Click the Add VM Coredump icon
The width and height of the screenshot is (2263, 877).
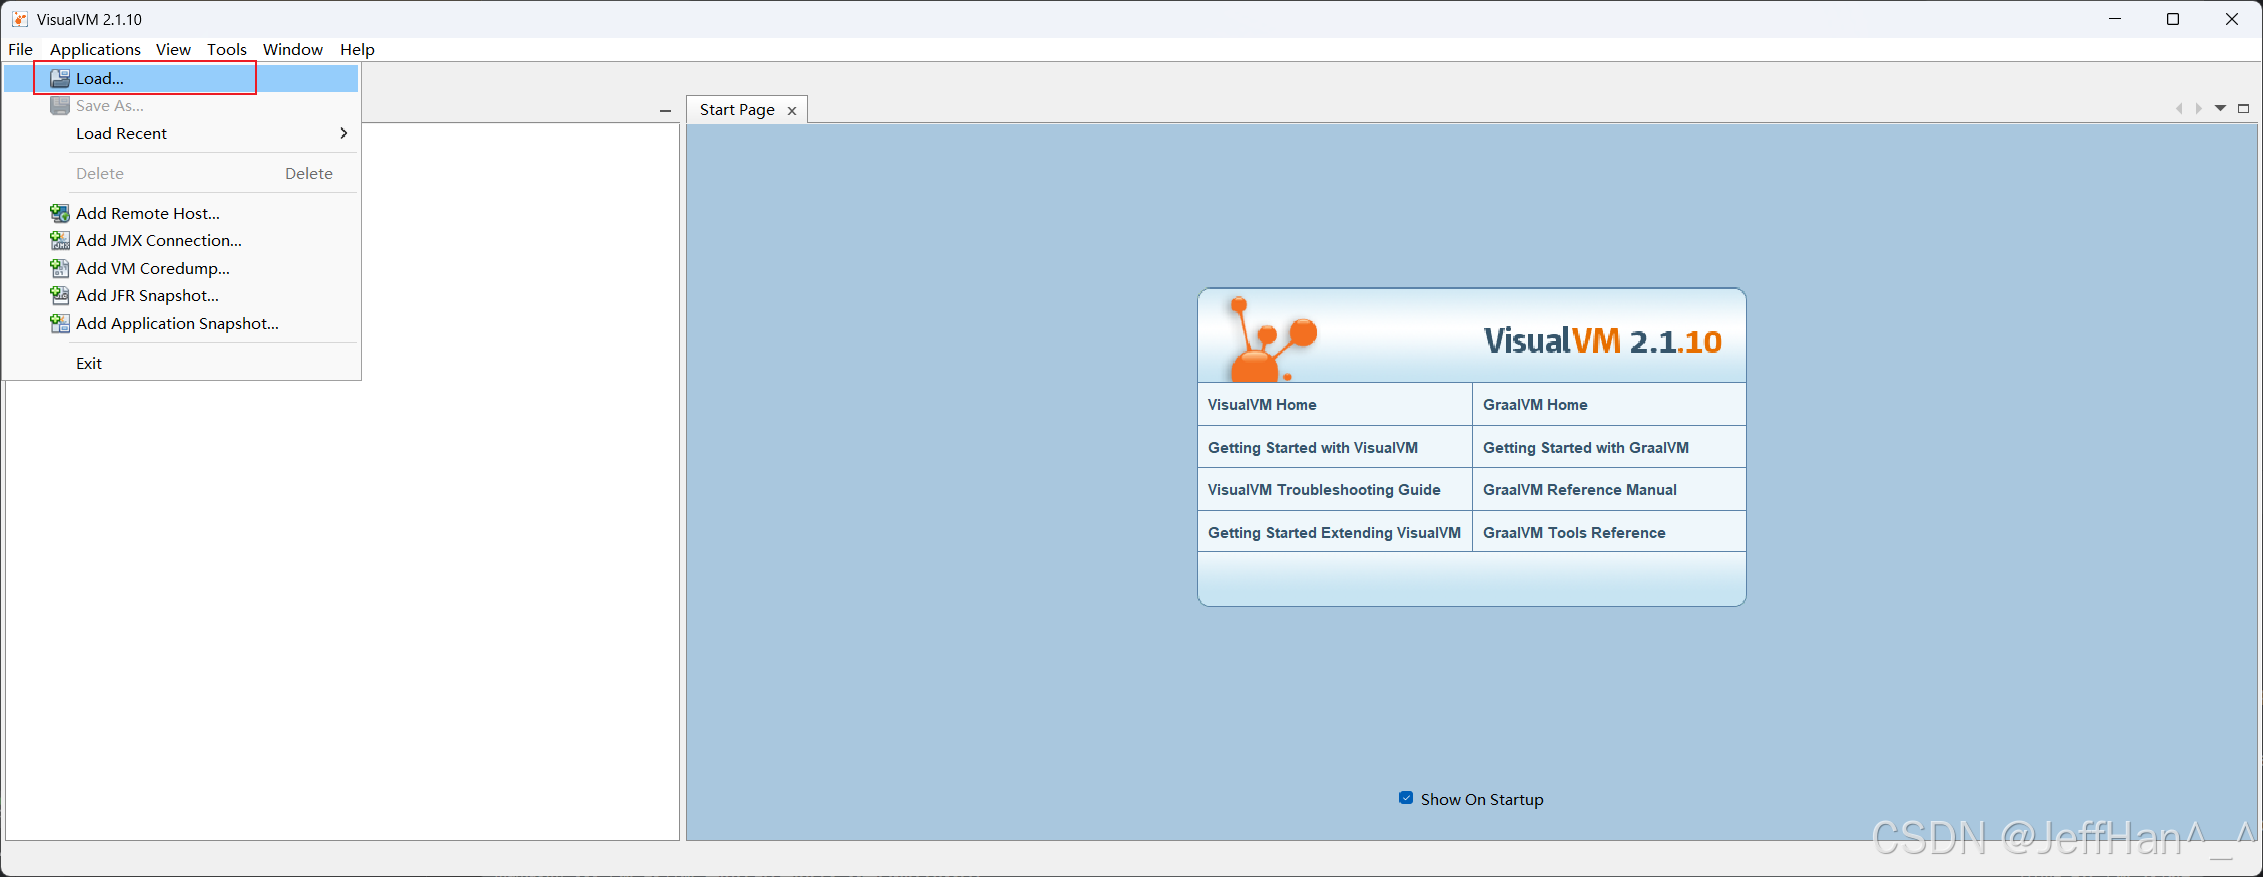click(60, 268)
